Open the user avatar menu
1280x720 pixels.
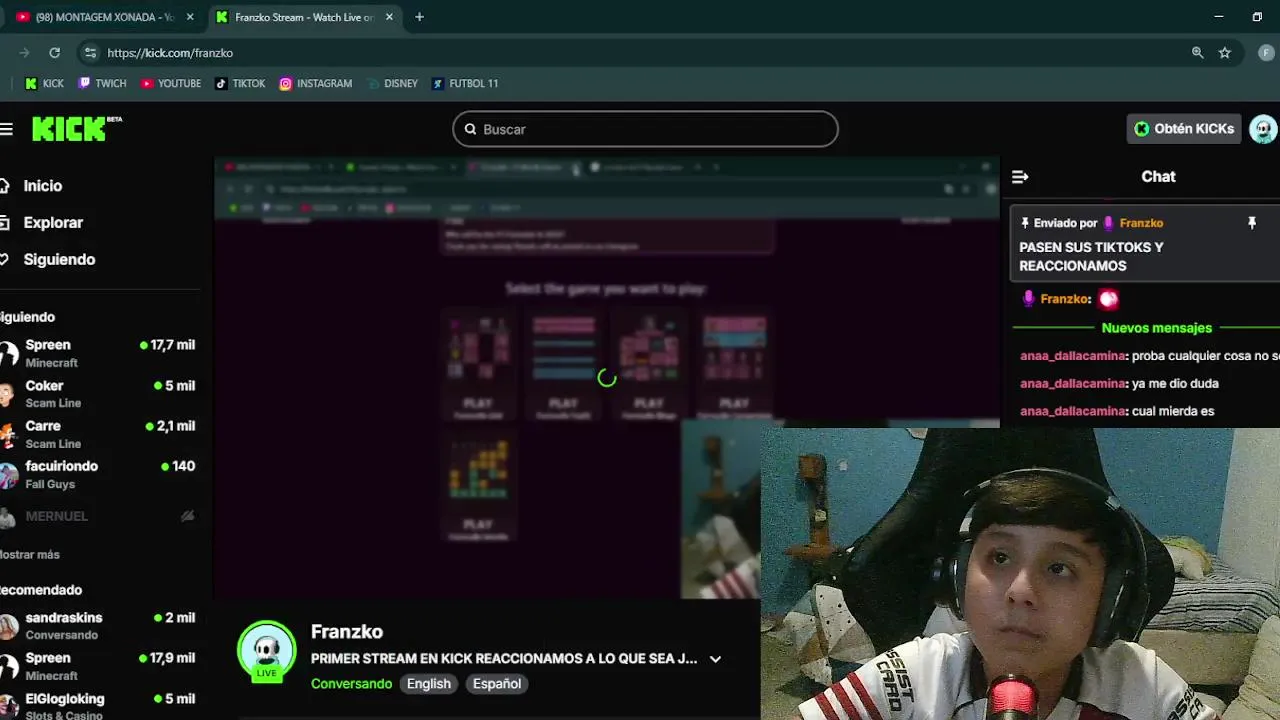coord(1263,129)
